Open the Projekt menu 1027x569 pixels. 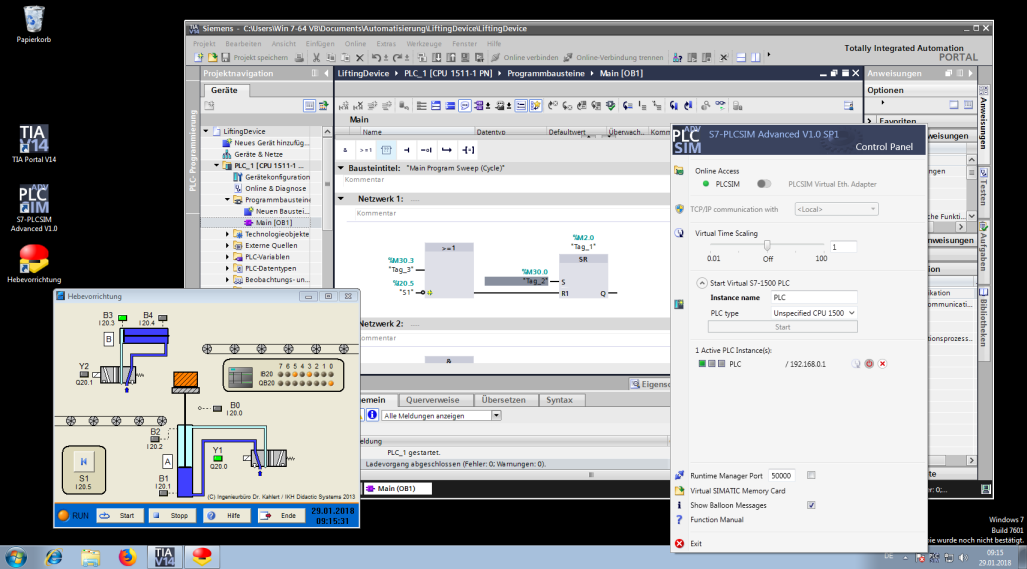point(204,44)
